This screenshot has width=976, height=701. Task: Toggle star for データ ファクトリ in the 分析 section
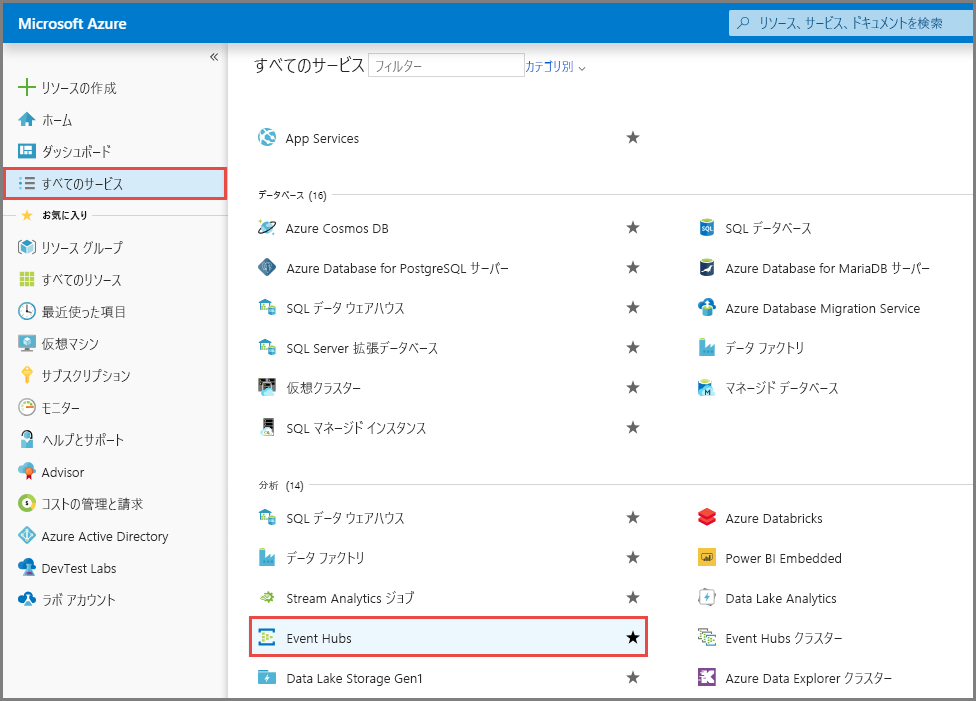pos(633,557)
